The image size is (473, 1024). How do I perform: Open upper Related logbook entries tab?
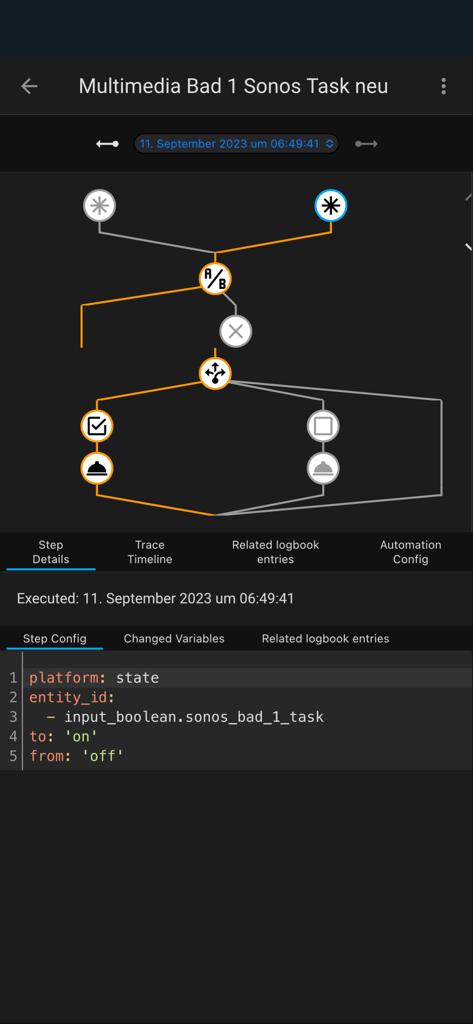click(x=275, y=552)
